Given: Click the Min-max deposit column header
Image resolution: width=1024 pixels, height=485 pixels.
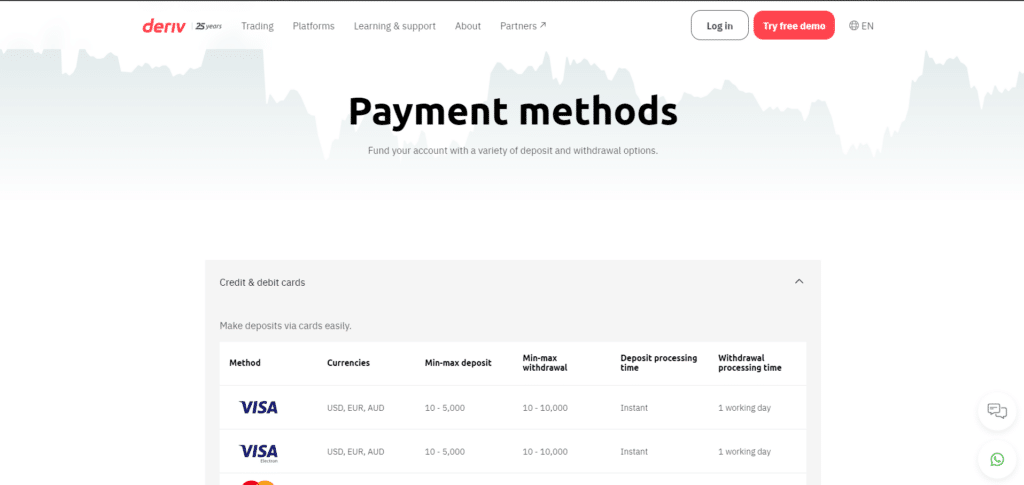Looking at the screenshot, I should coord(458,363).
